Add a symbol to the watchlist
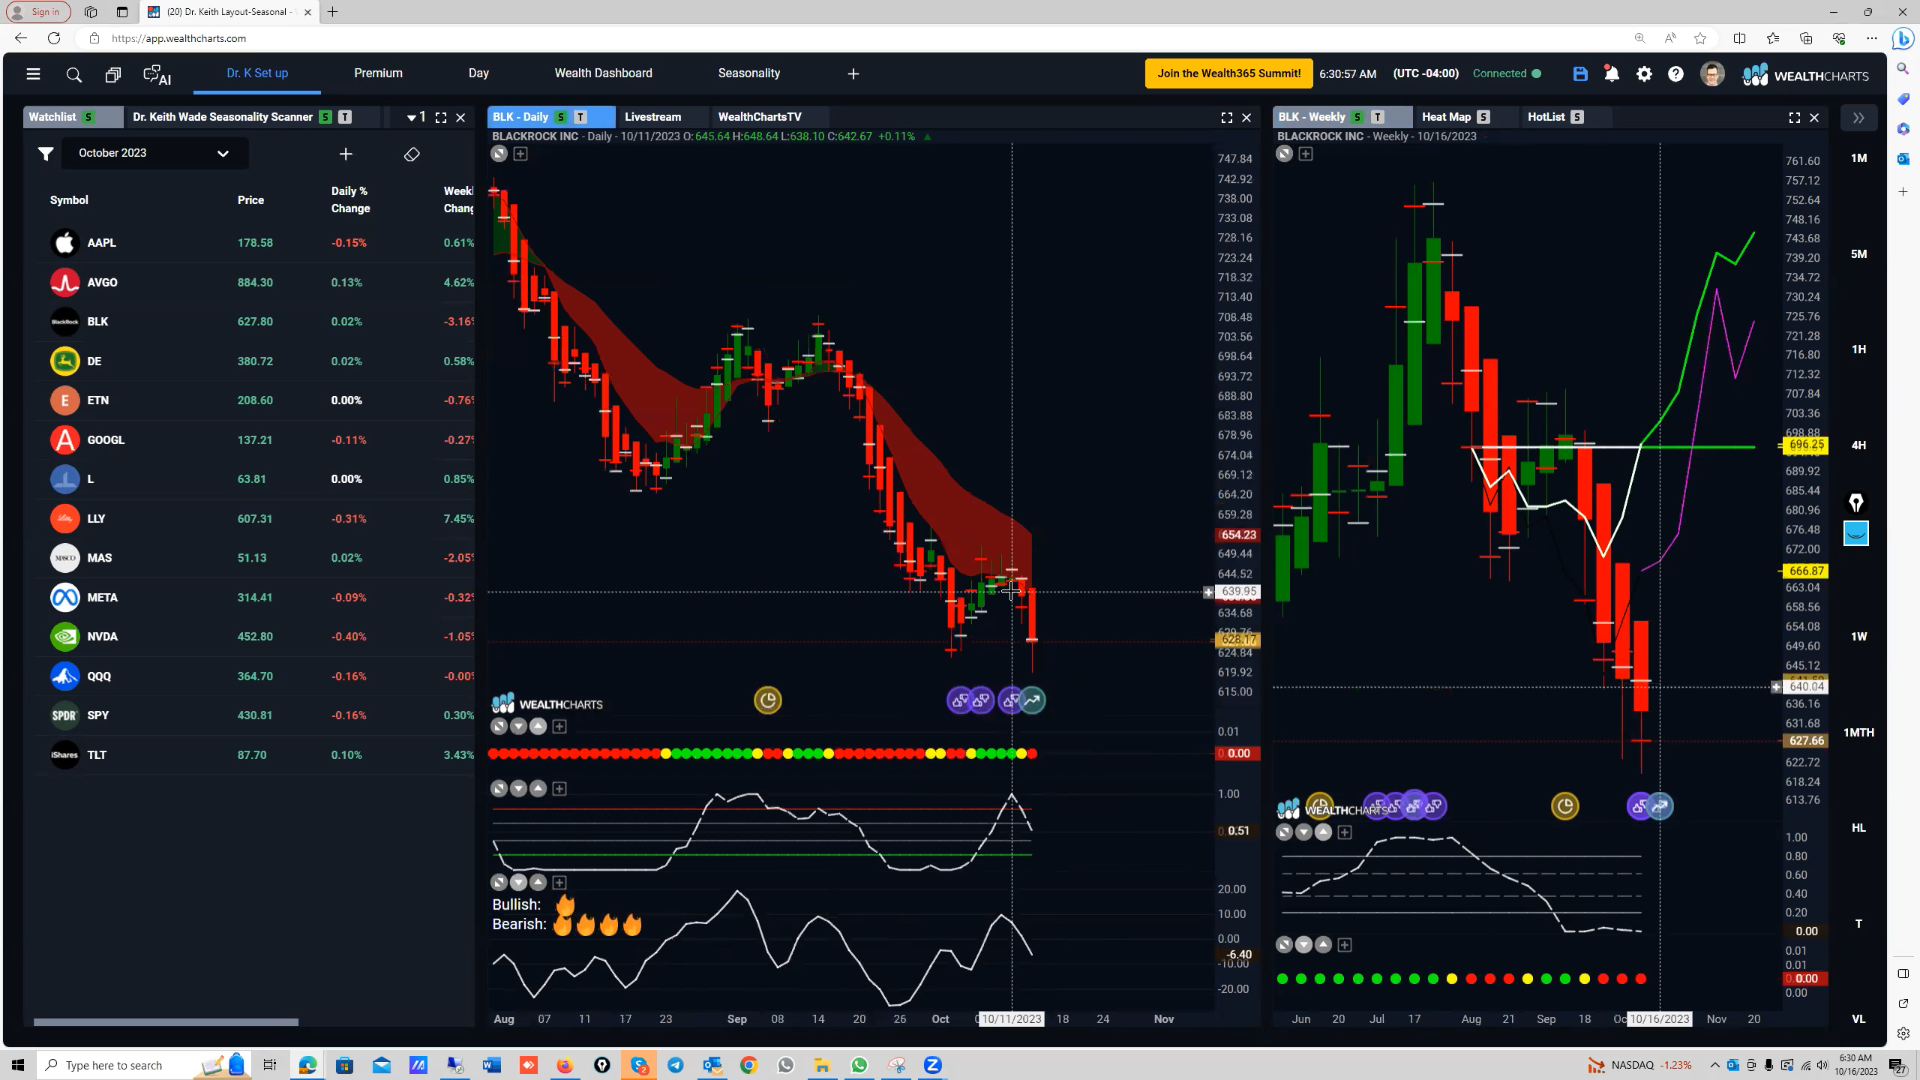The image size is (1920, 1080). pyautogui.click(x=346, y=154)
